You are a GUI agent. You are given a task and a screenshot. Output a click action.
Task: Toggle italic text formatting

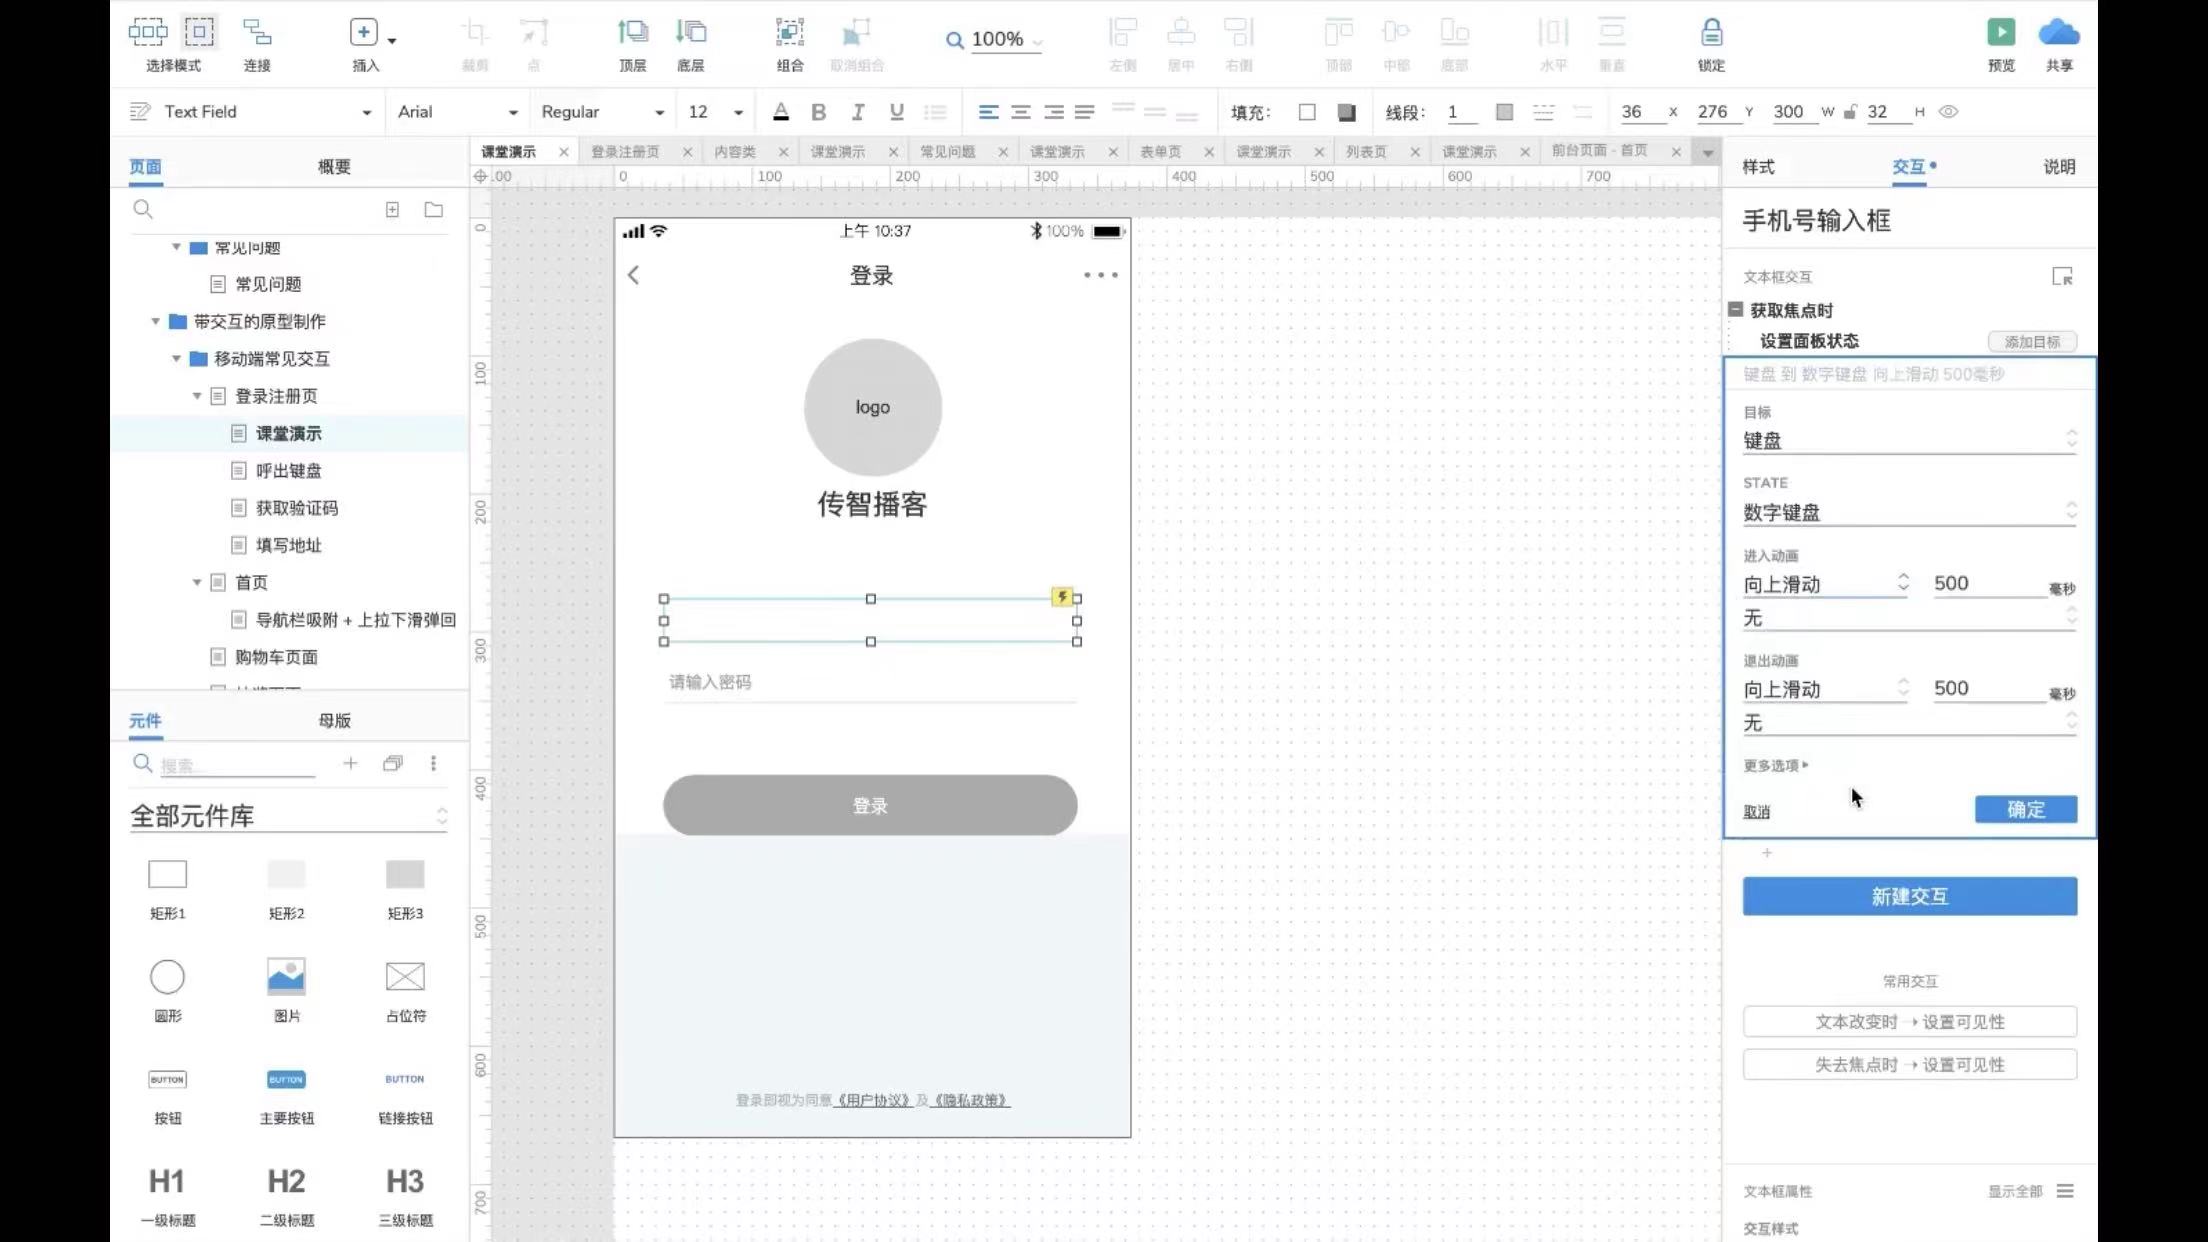click(857, 112)
